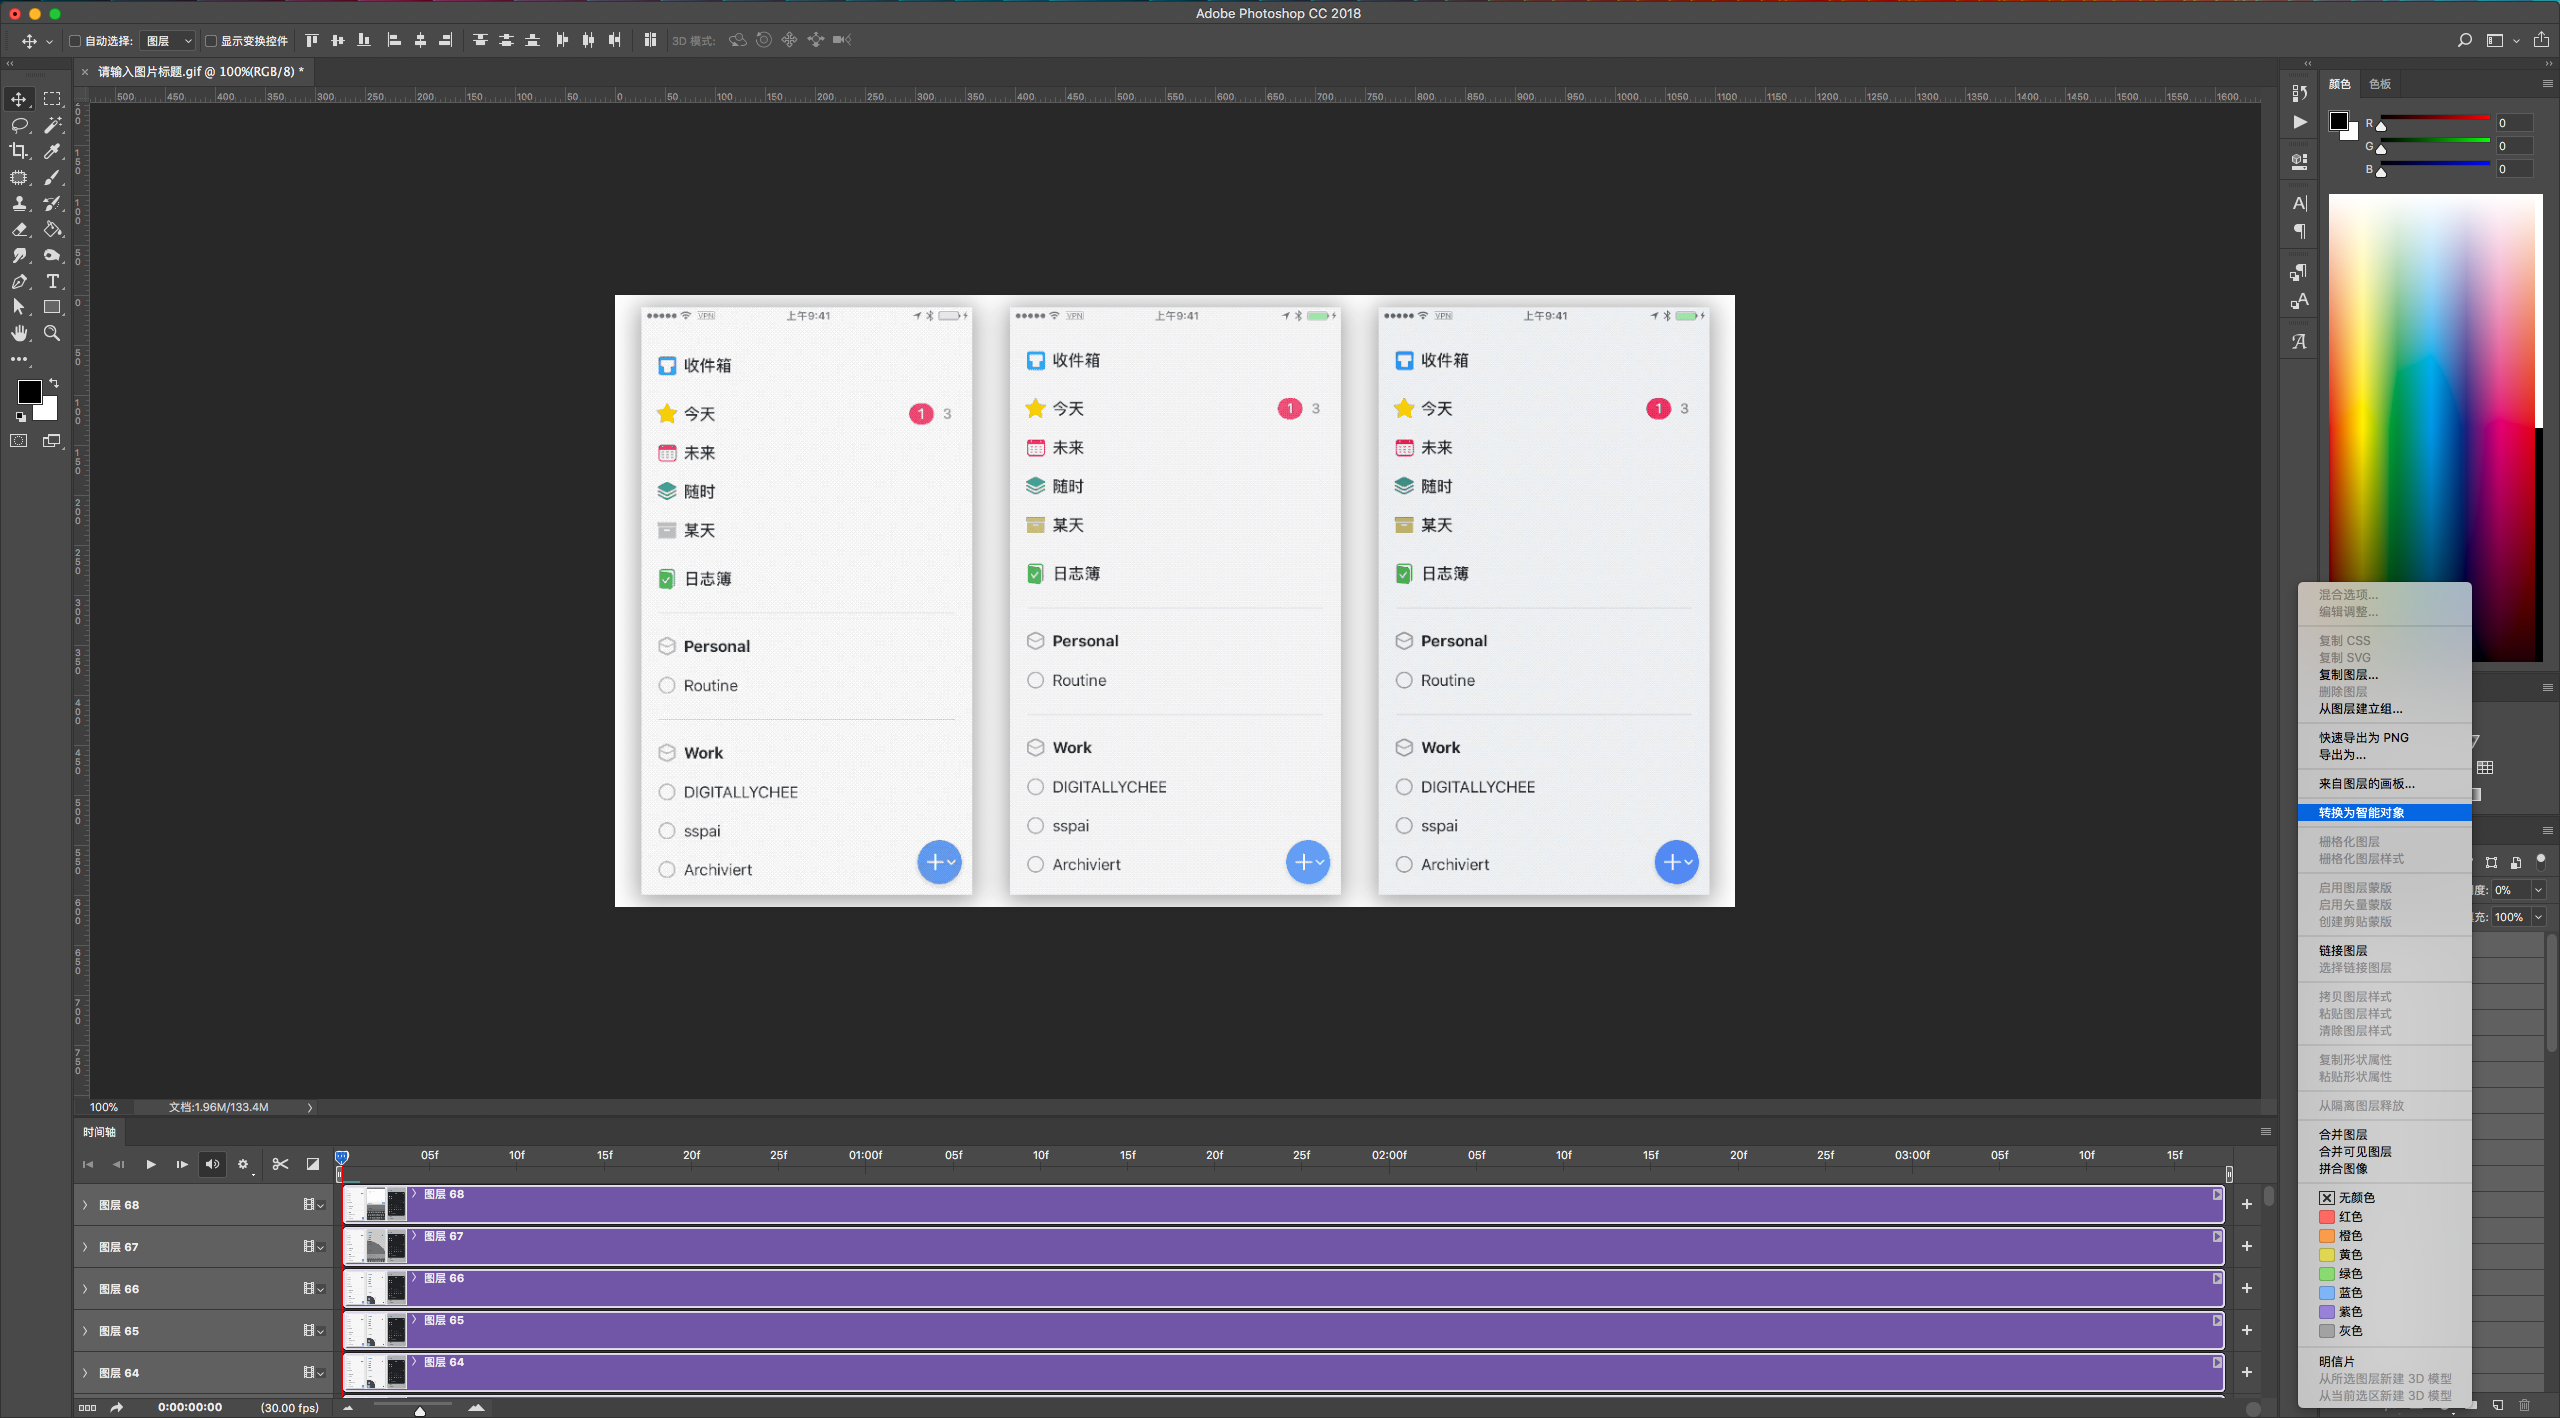
Task: Expand the 图层 68 timeline track
Action: click(85, 1205)
